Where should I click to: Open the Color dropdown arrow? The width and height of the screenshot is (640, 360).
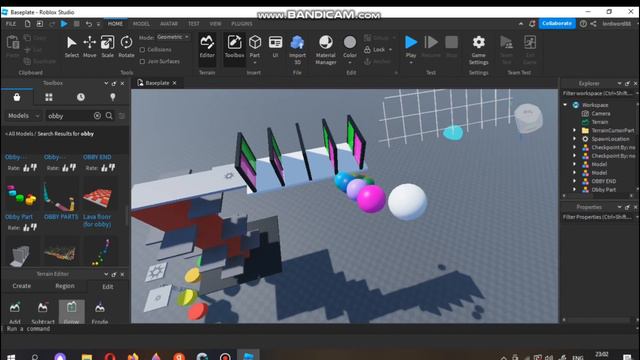350,63
